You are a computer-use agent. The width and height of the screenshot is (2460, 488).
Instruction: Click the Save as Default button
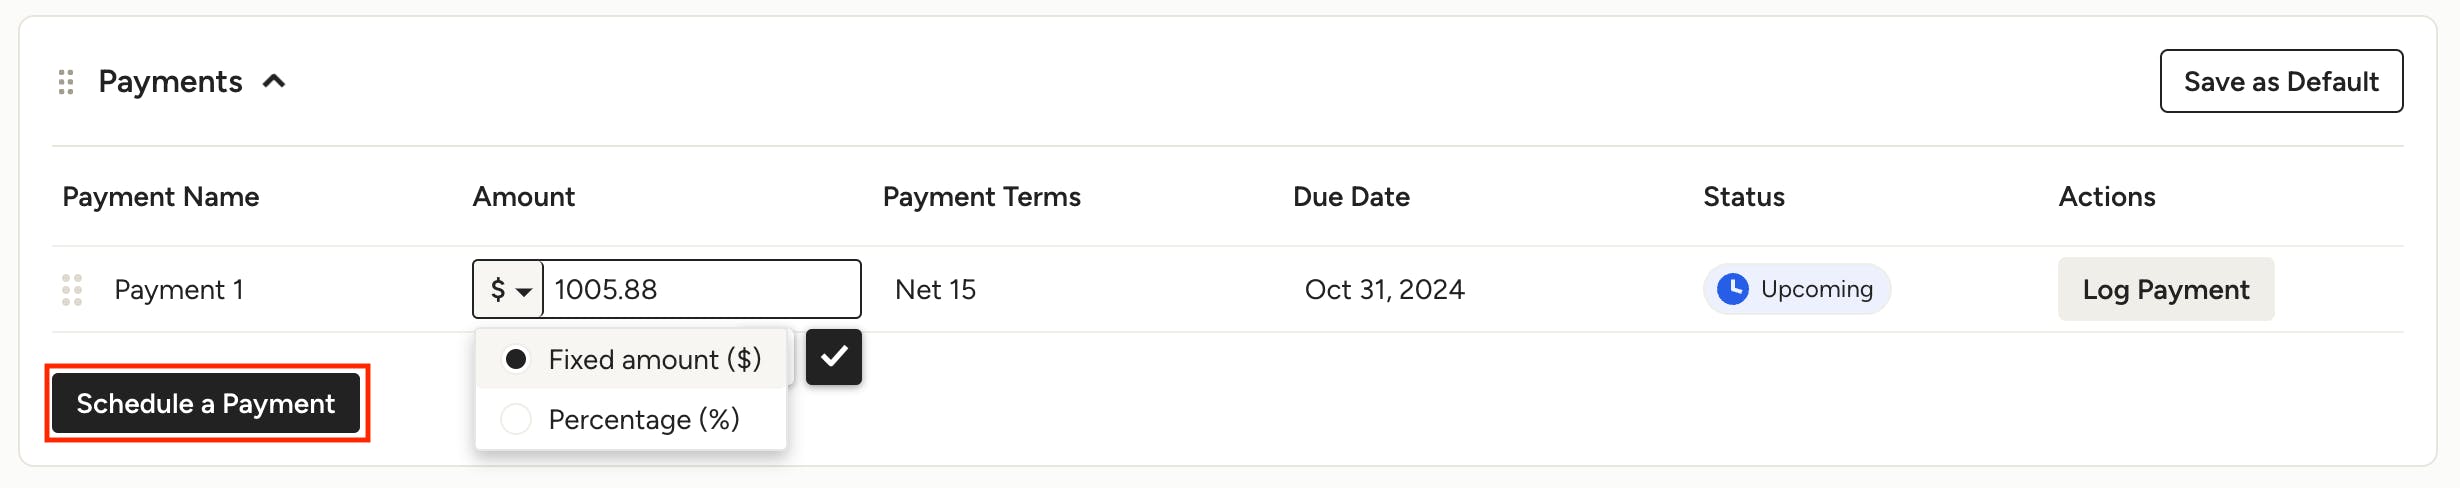tap(2280, 81)
